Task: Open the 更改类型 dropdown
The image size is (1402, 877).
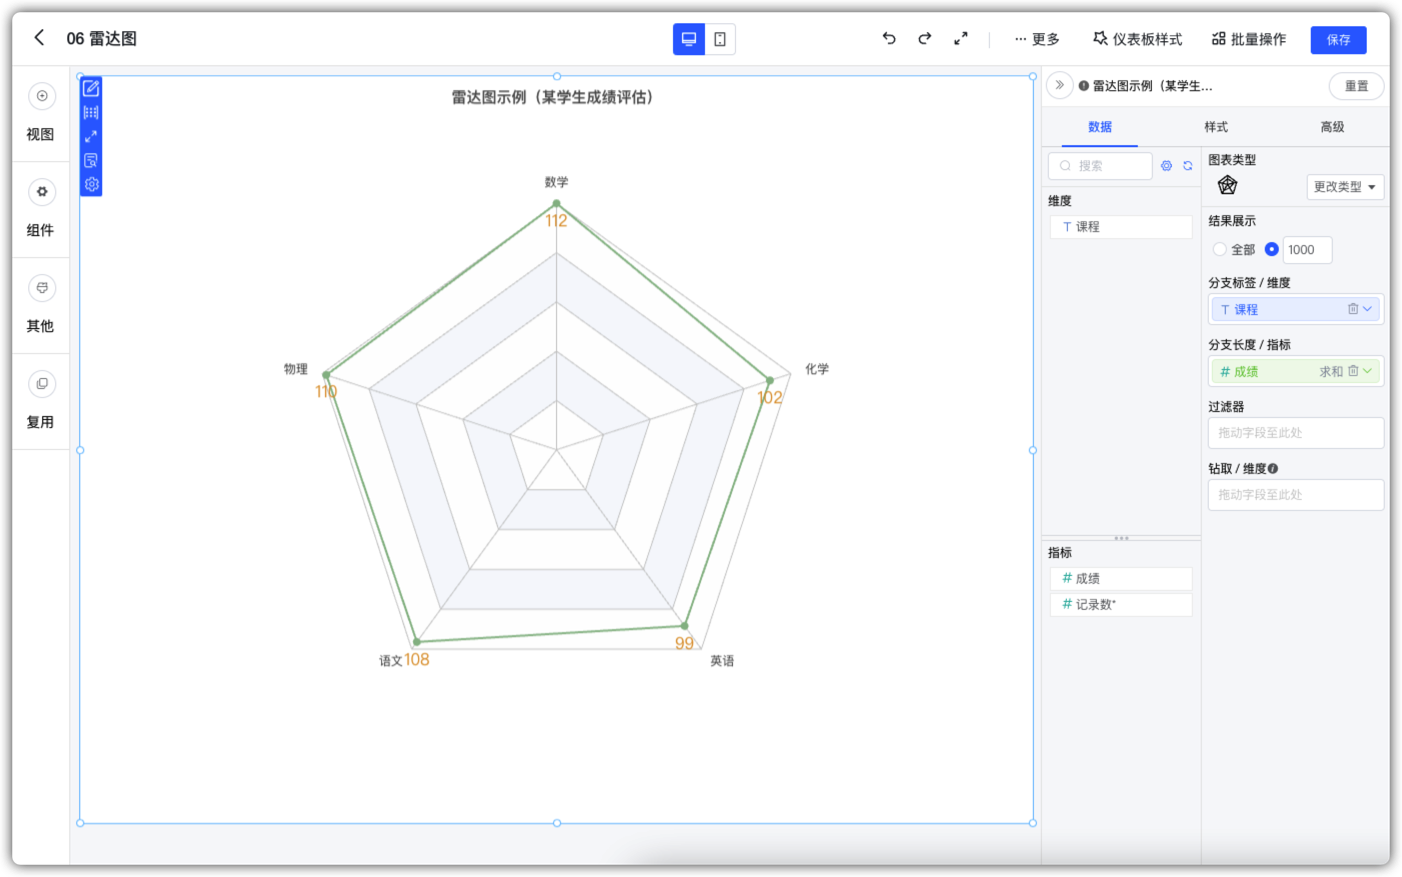Action: [x=1344, y=187]
